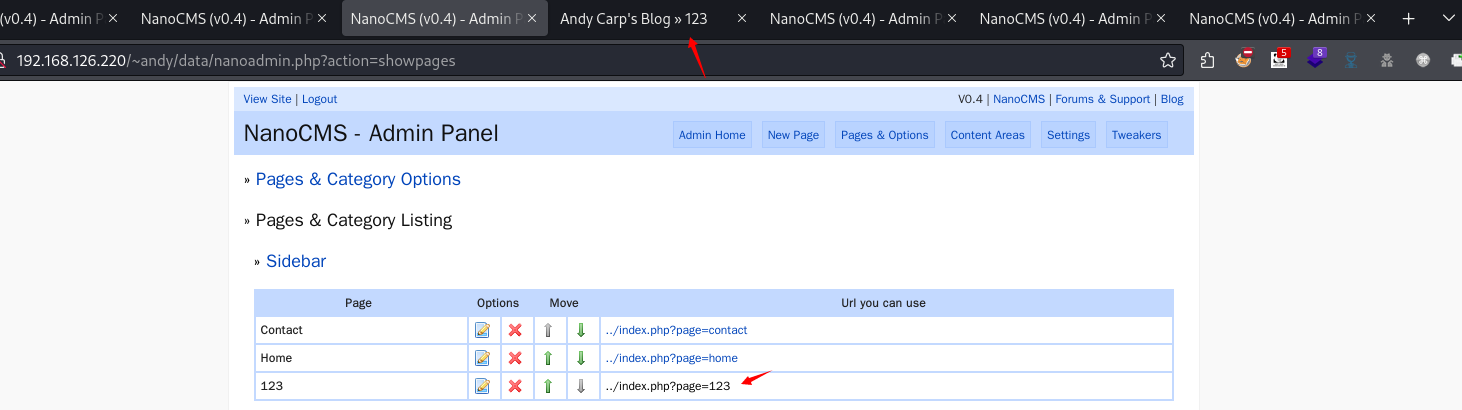This screenshot has width=1462, height=410.
Task: Edit the 123 page
Action: (483, 386)
